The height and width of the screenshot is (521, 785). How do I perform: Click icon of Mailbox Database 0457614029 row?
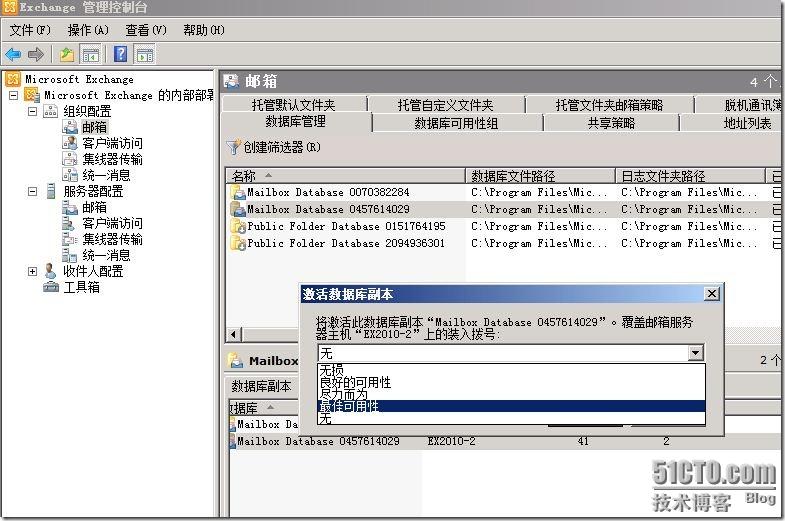[x=237, y=209]
